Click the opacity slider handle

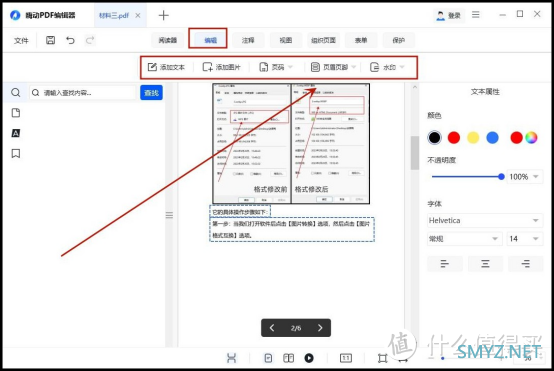click(x=501, y=177)
